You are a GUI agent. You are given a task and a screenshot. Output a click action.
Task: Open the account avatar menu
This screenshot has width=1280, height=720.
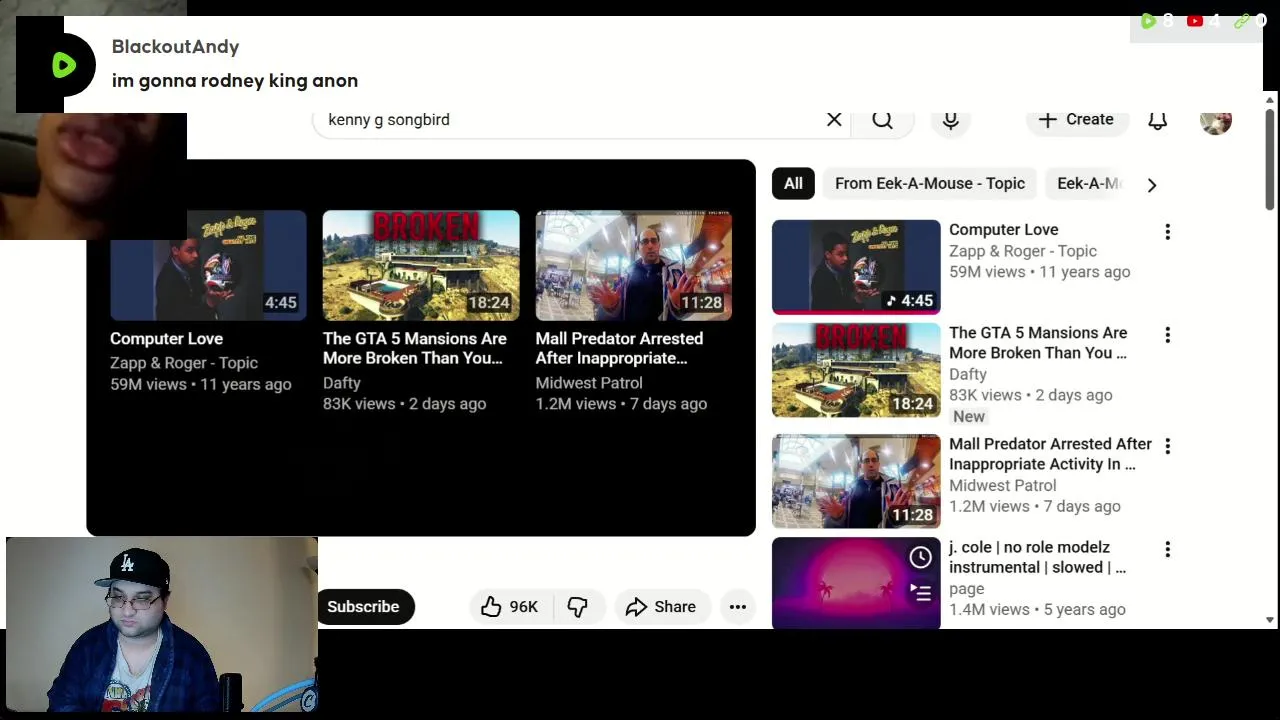tap(1216, 121)
